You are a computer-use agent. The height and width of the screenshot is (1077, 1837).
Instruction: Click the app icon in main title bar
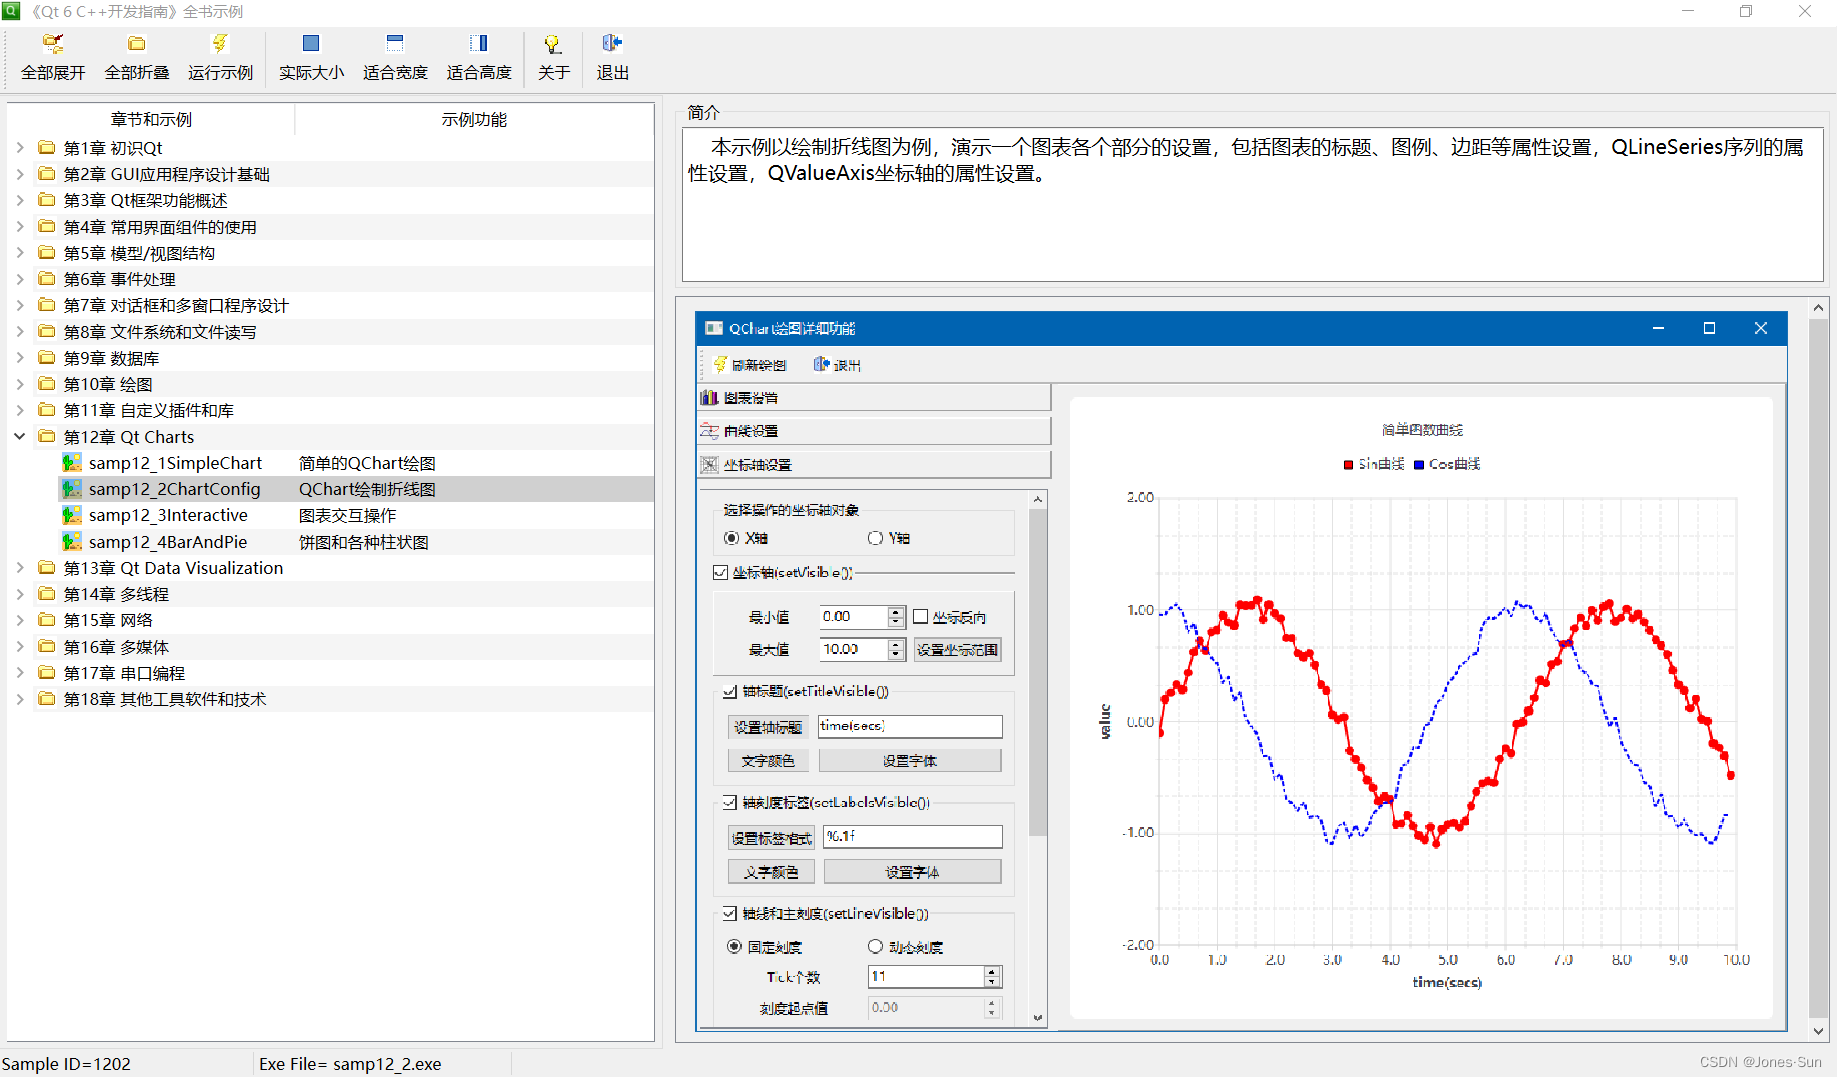pyautogui.click(x=11, y=11)
